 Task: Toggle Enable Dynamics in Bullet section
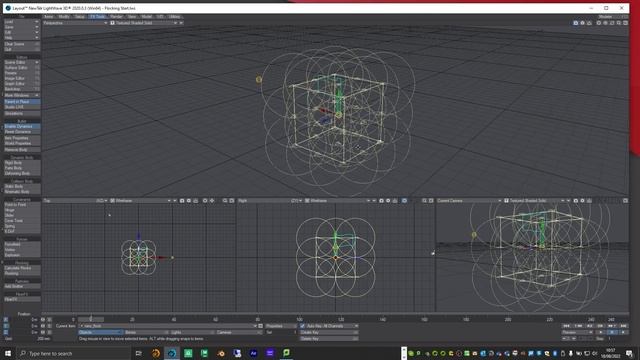coord(22,127)
